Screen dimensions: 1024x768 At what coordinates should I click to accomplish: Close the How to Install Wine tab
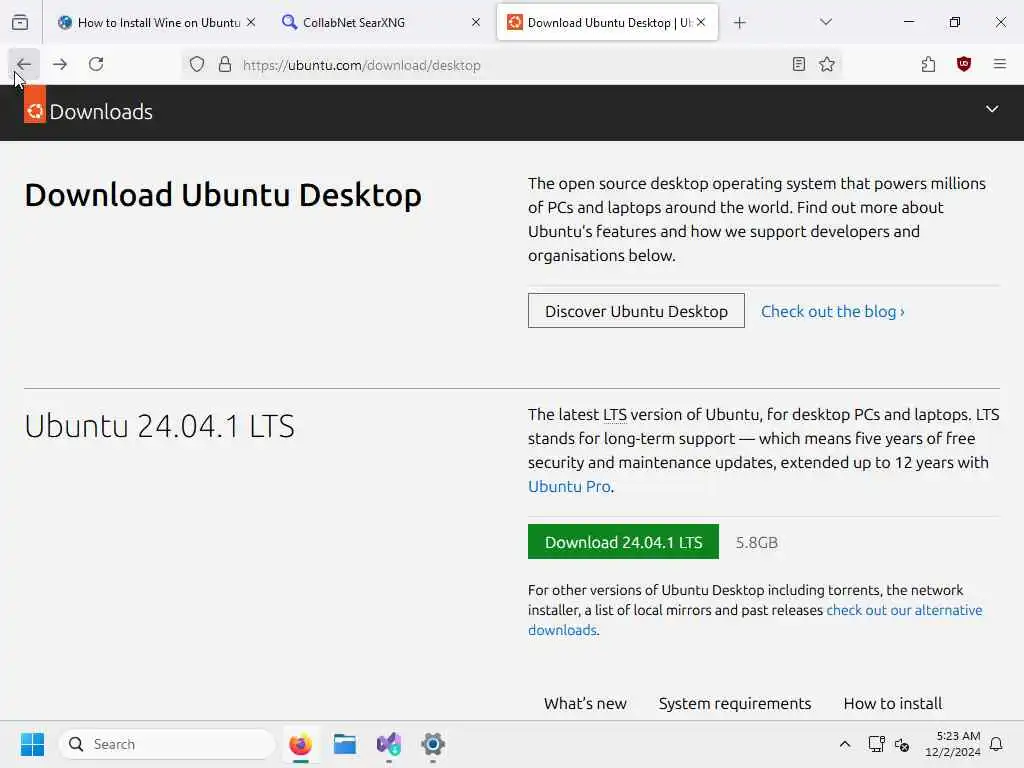pos(251,22)
